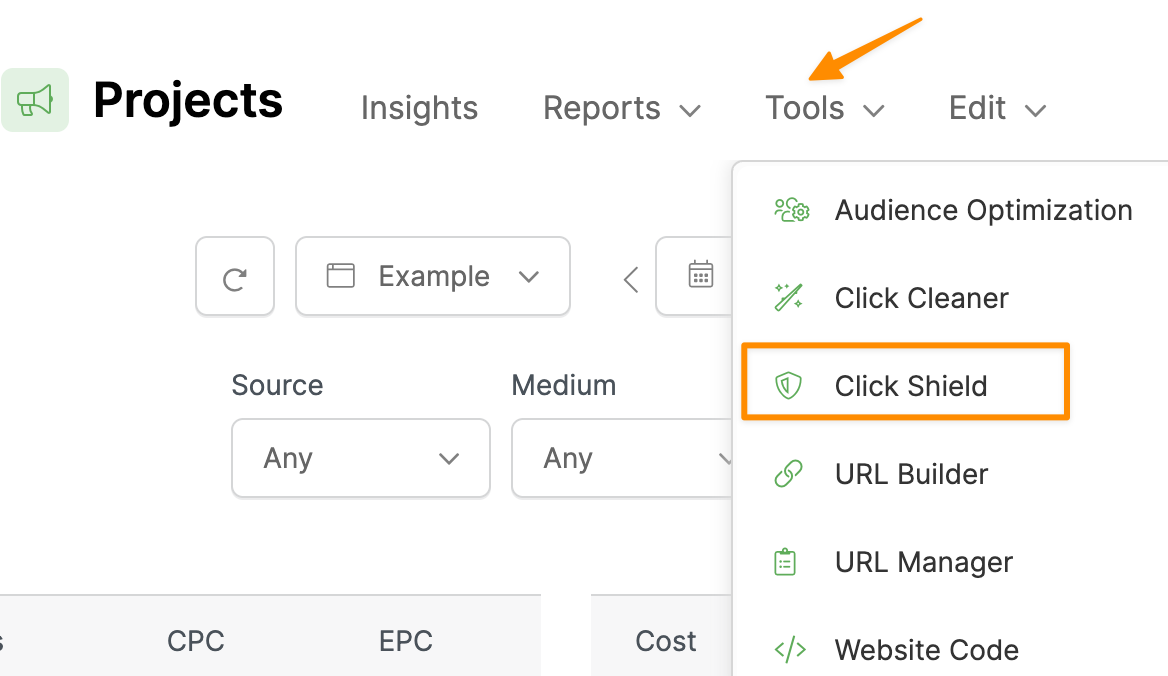Click the refresh icon button
1168x676 pixels.
235,277
